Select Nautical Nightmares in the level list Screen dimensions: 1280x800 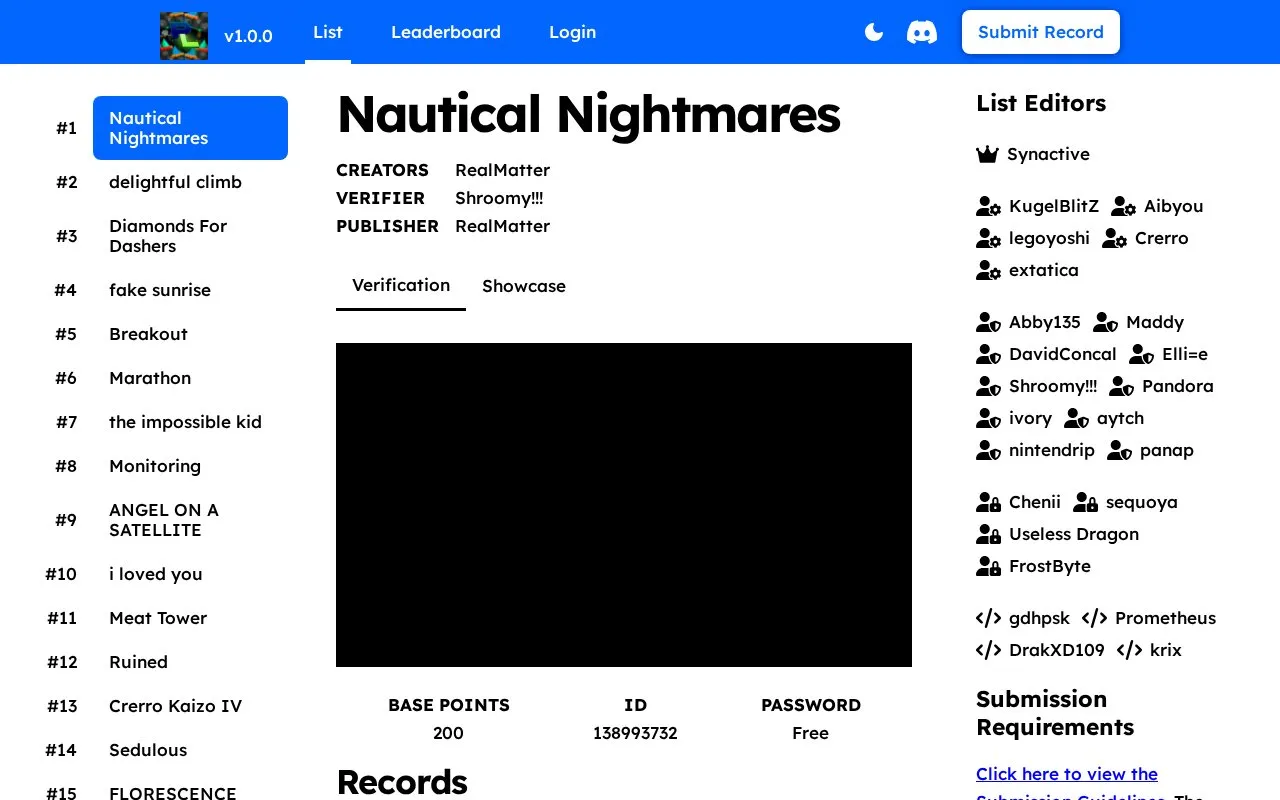click(190, 128)
